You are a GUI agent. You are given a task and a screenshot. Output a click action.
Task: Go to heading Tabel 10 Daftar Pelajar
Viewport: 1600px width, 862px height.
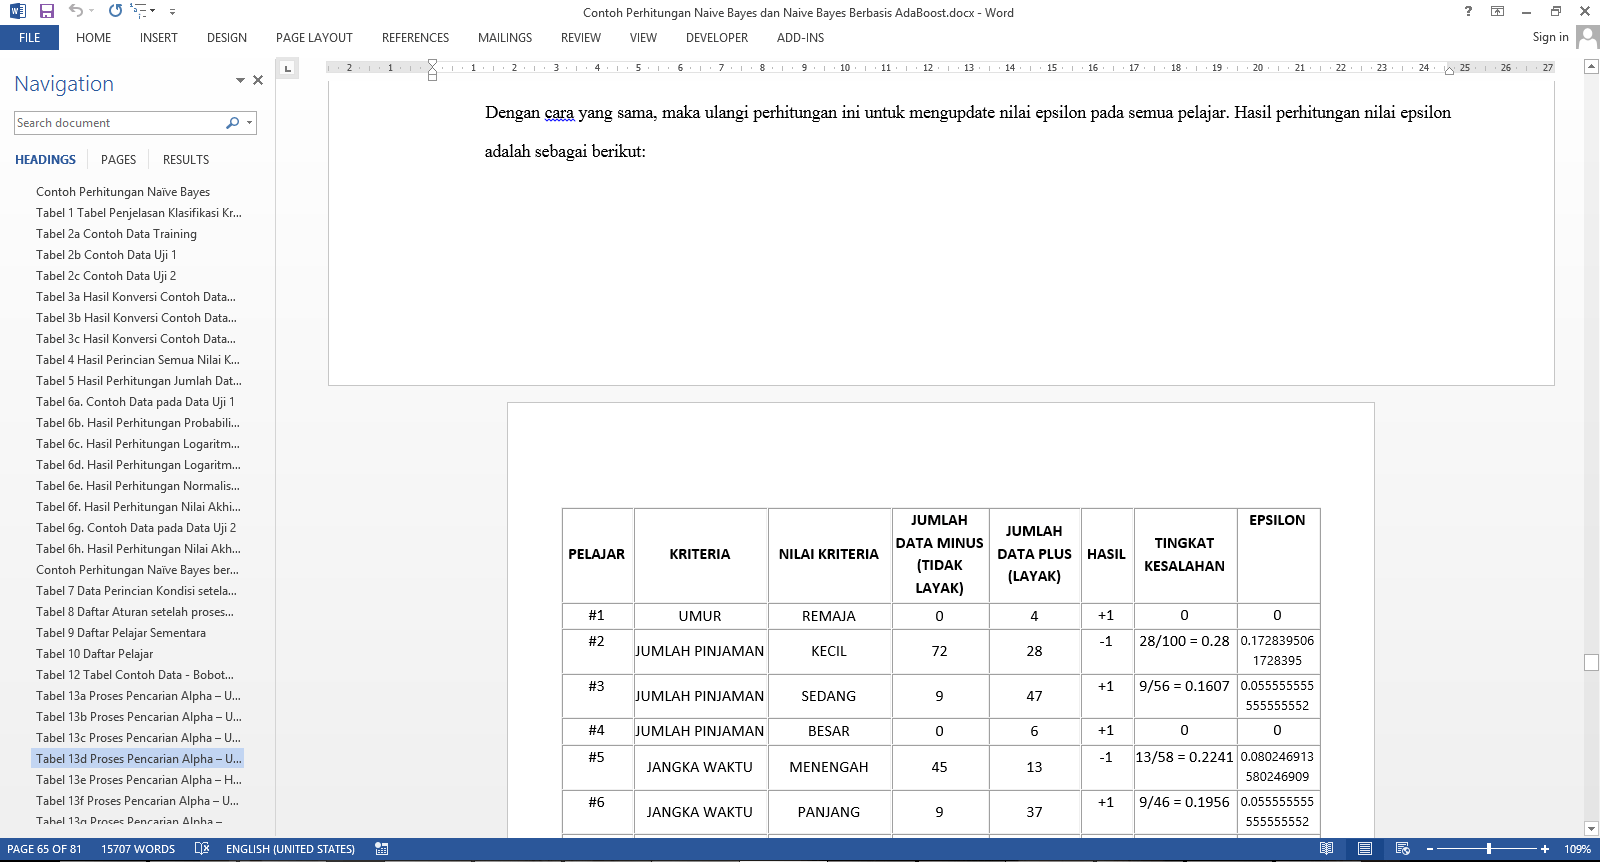point(94,654)
